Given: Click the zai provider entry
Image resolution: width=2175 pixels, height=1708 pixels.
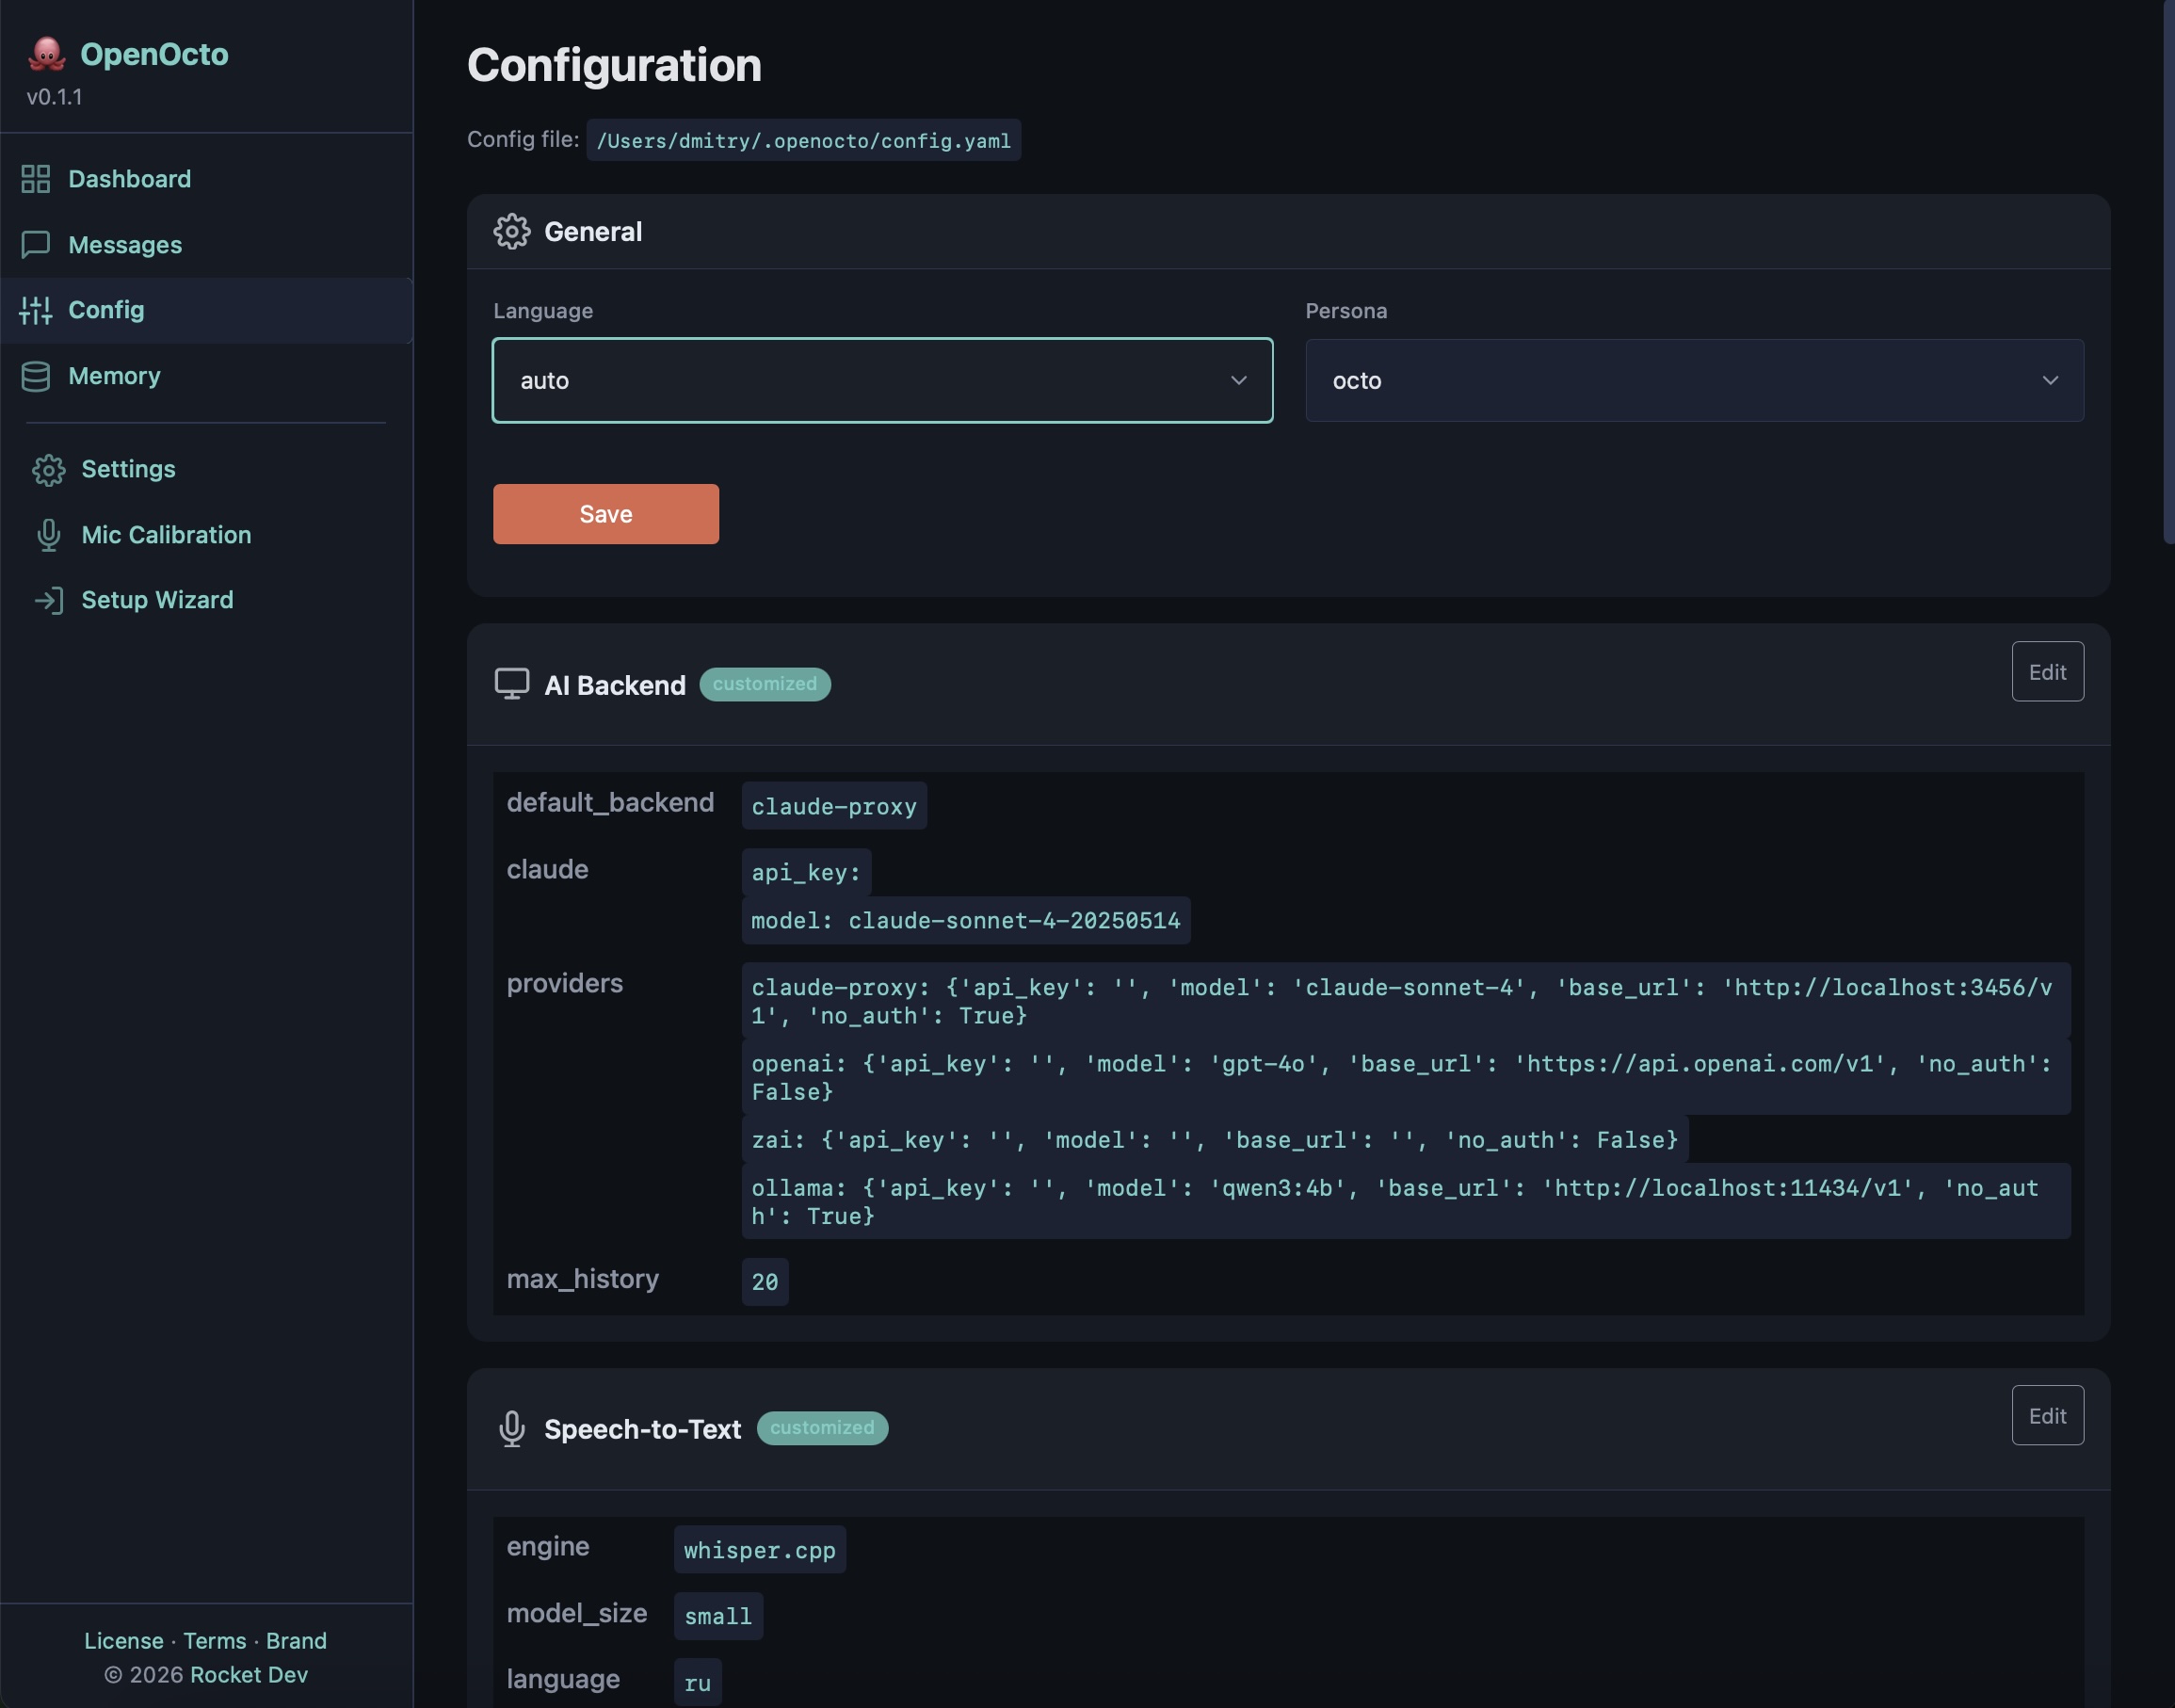Looking at the screenshot, I should point(1215,1139).
